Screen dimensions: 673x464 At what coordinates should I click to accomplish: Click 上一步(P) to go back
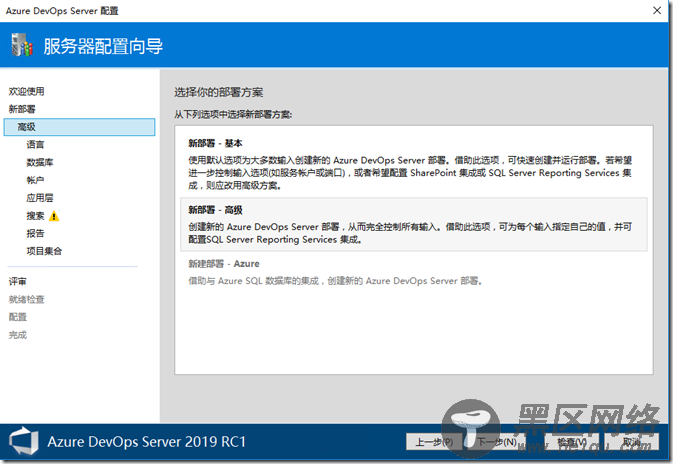(434, 442)
